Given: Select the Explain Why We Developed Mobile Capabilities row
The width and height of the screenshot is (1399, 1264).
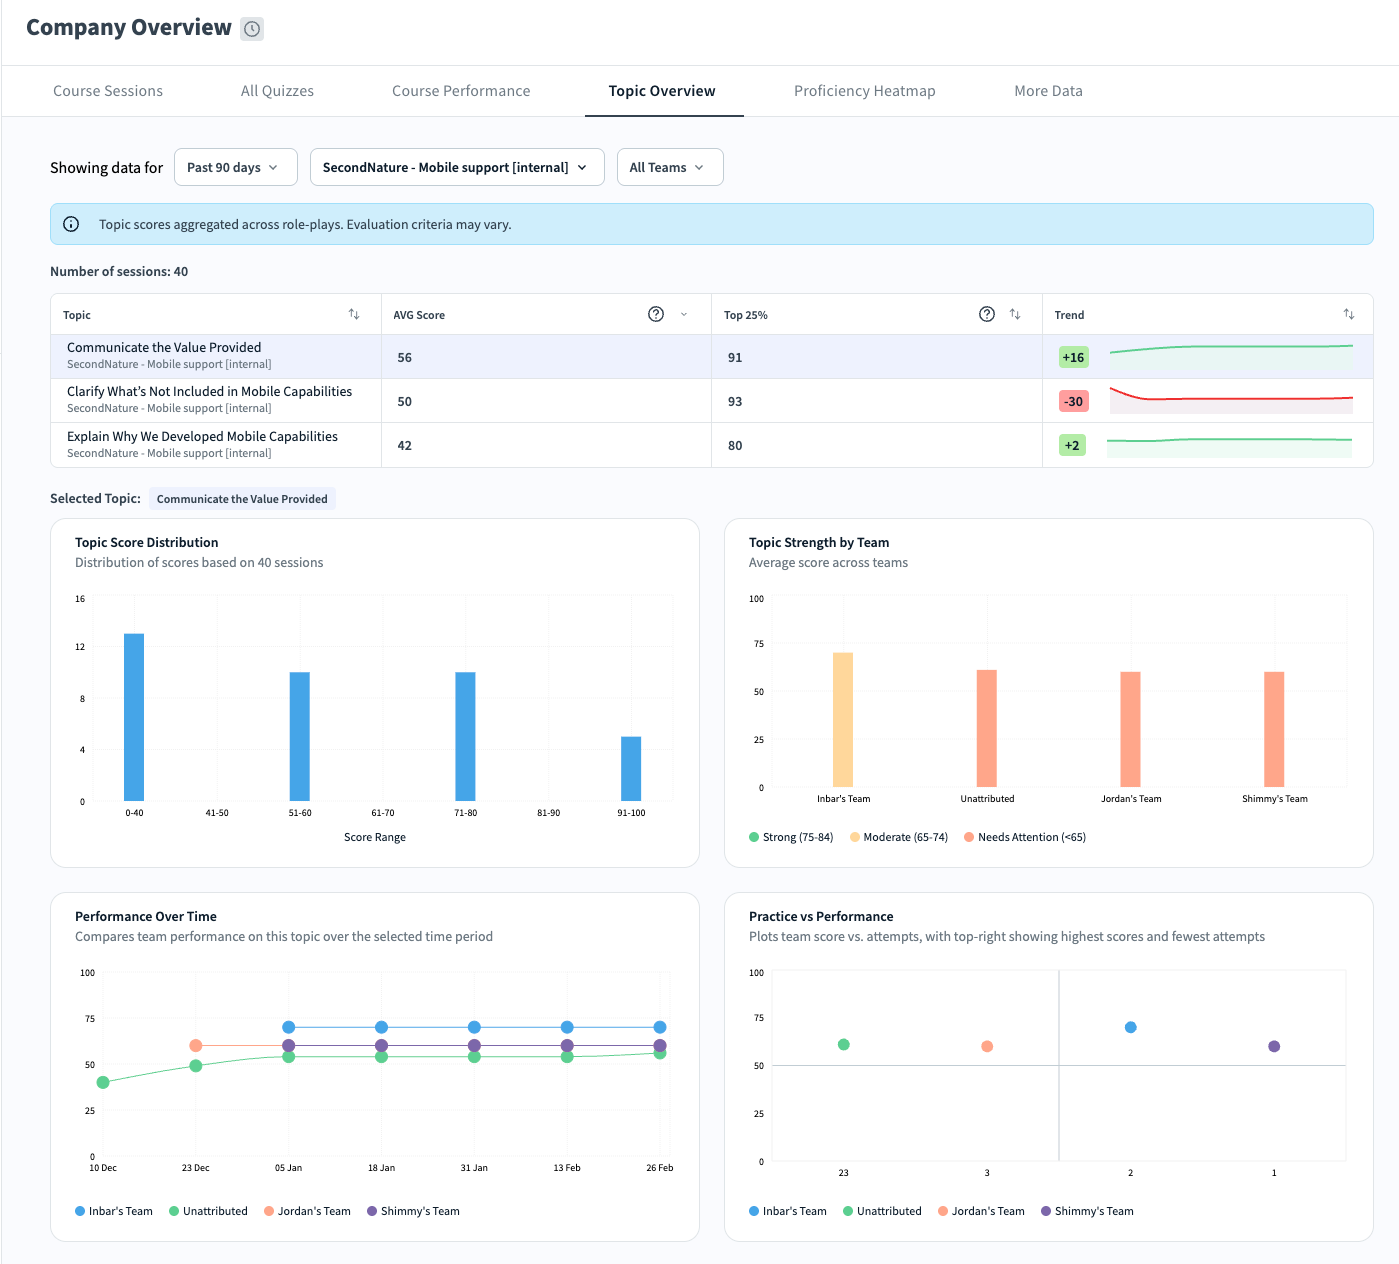Looking at the screenshot, I should 202,444.
